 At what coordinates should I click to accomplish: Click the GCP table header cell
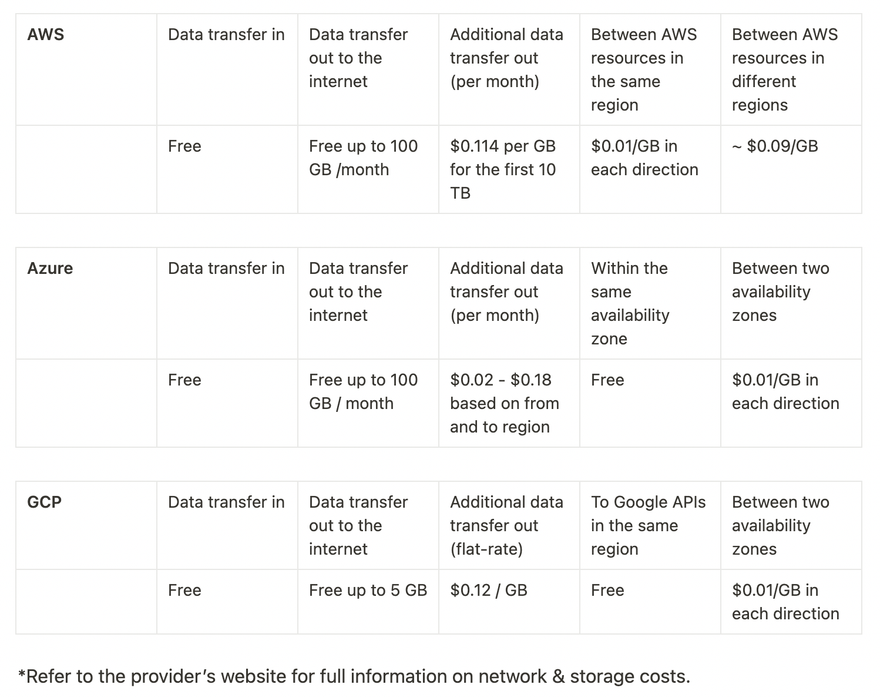click(x=86, y=525)
